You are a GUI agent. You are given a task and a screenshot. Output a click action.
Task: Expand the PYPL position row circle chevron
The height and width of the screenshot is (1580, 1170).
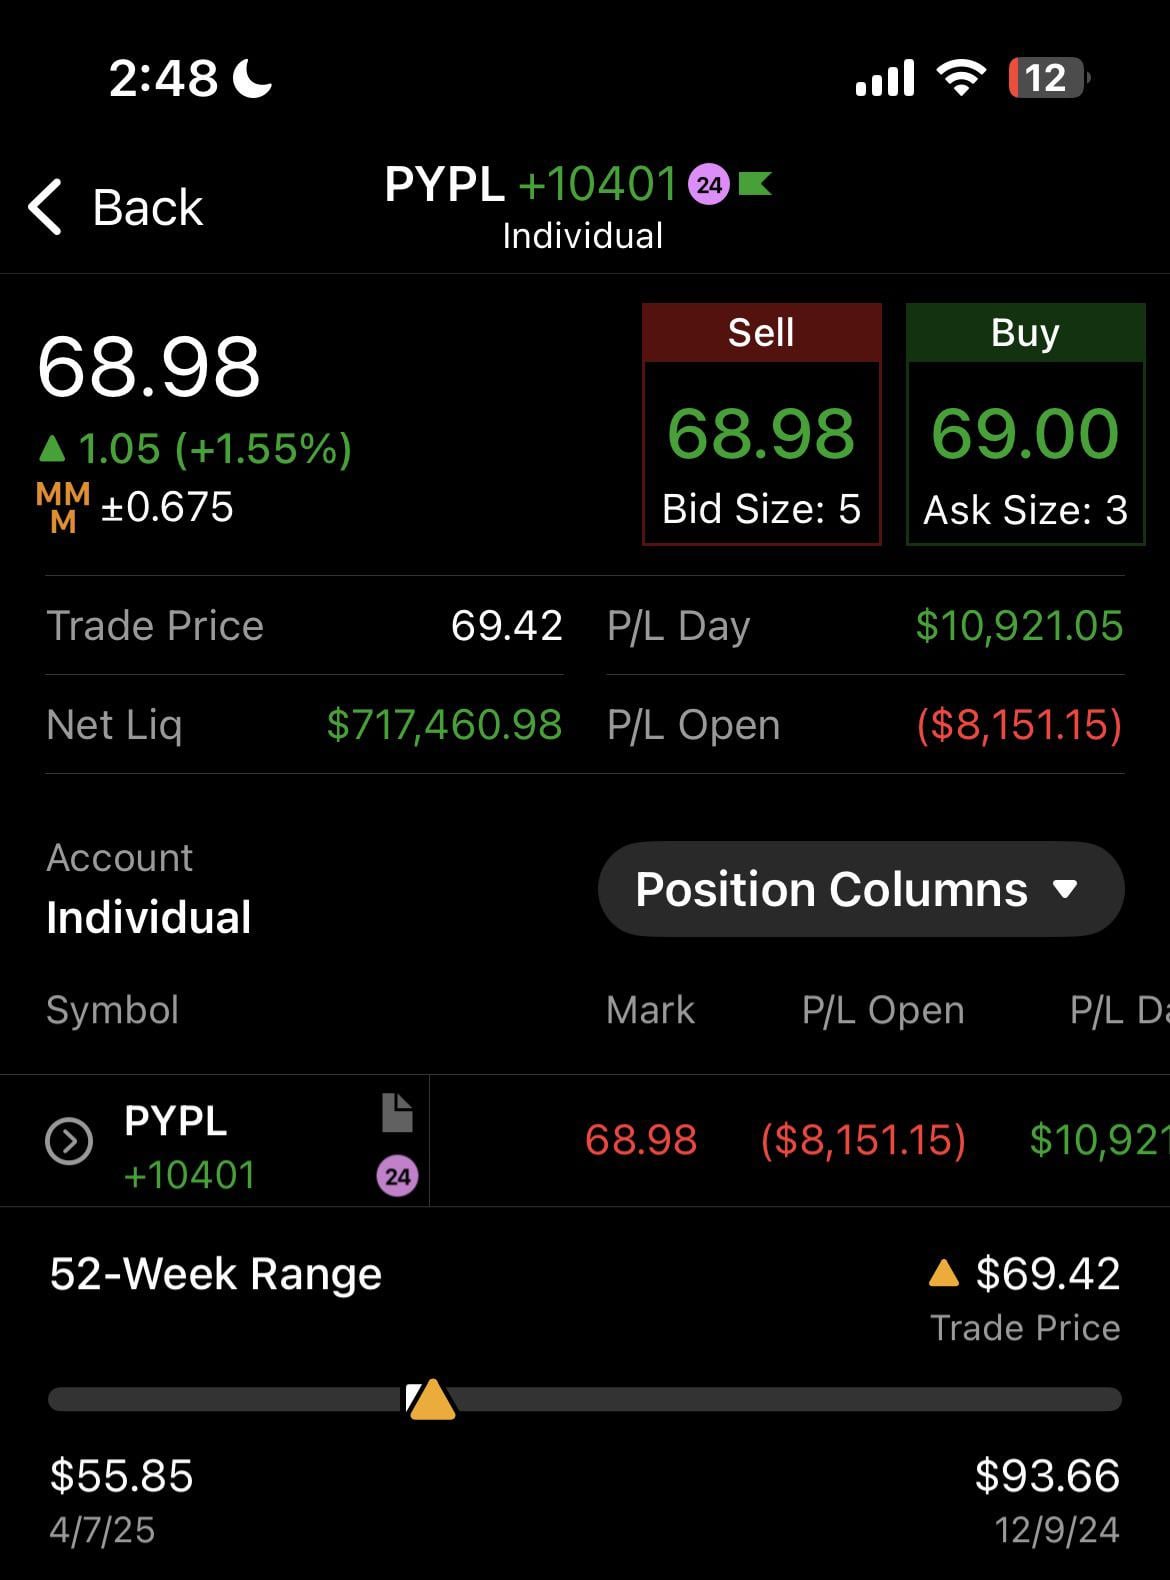(69, 1141)
